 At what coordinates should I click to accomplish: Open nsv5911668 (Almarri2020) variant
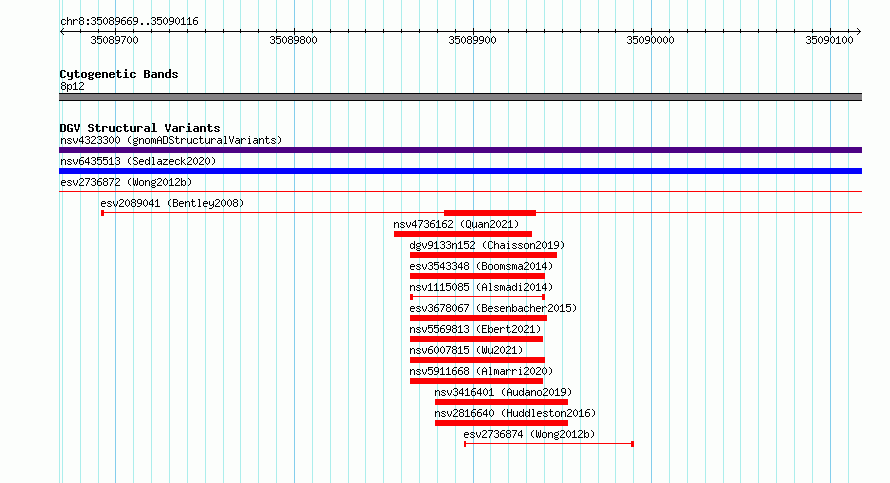point(481,371)
